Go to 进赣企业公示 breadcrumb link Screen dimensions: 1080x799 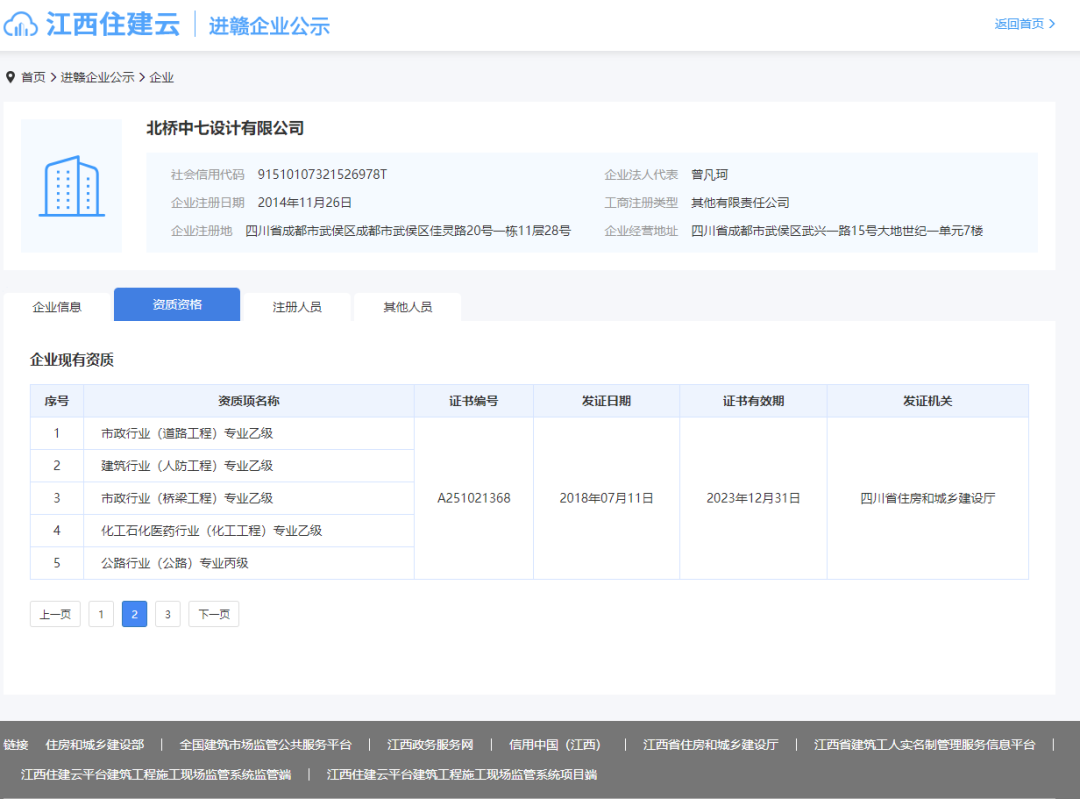97,77
